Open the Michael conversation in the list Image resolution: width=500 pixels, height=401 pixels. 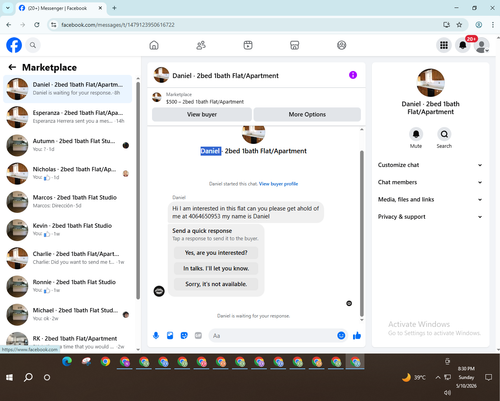(x=68, y=314)
